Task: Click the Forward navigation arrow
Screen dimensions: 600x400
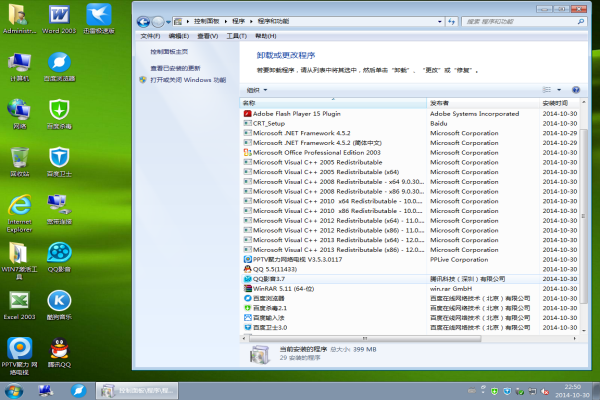Action: coord(158,22)
